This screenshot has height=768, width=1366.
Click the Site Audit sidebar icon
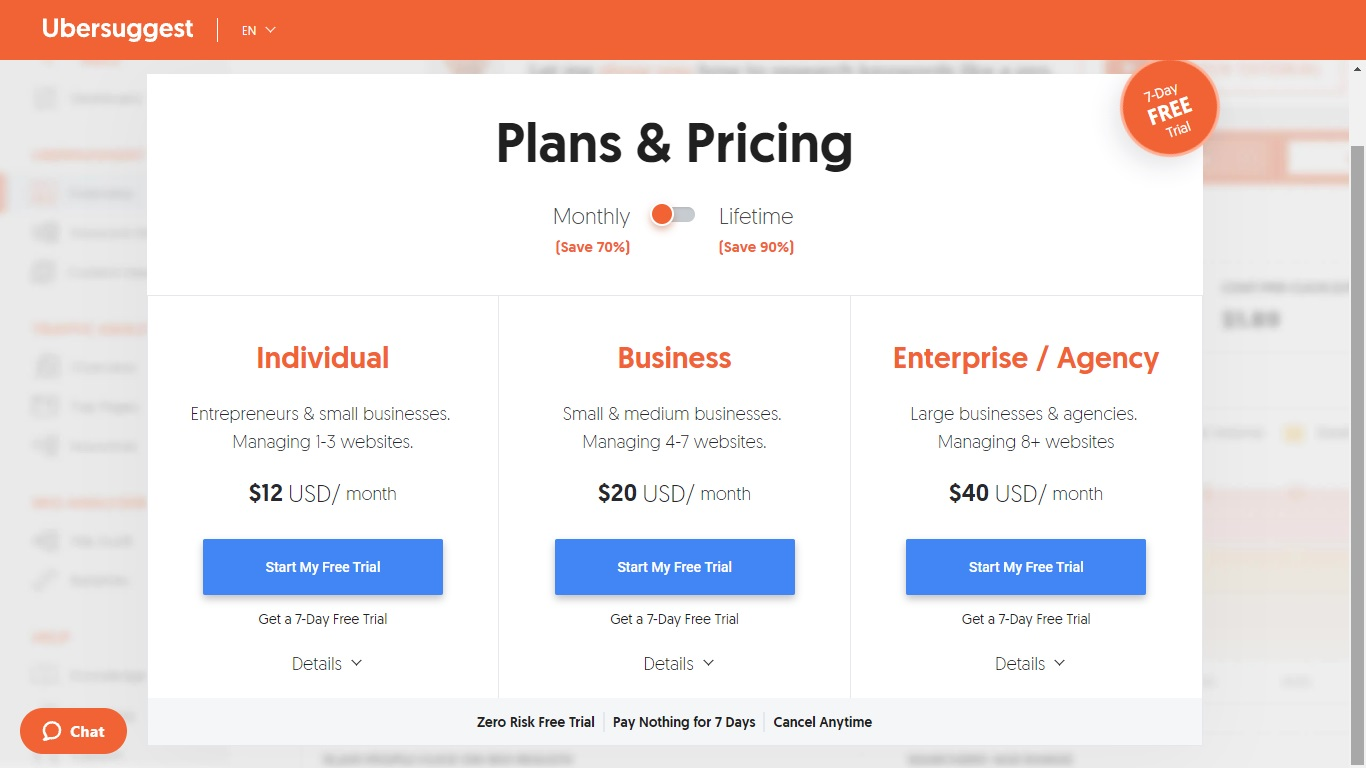pos(44,541)
